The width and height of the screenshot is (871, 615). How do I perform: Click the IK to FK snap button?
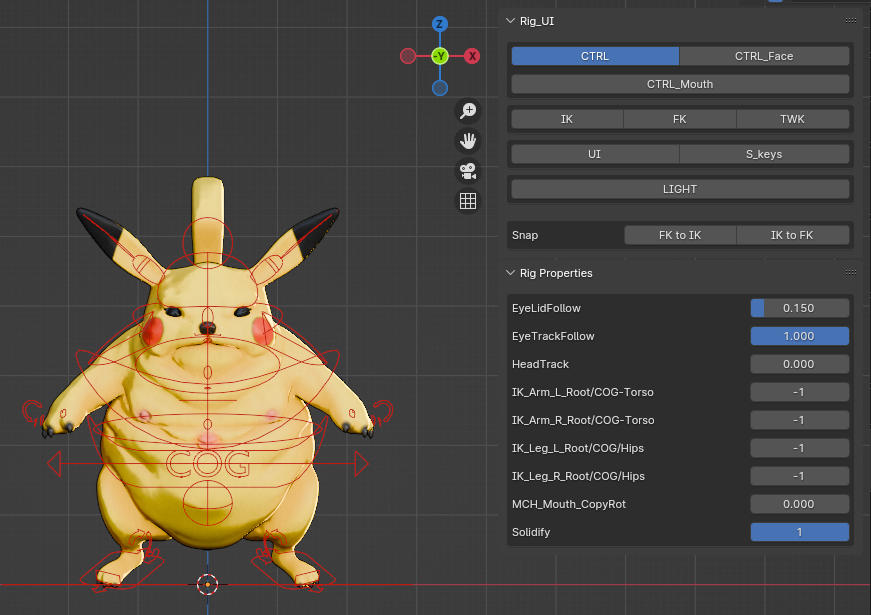click(x=792, y=235)
